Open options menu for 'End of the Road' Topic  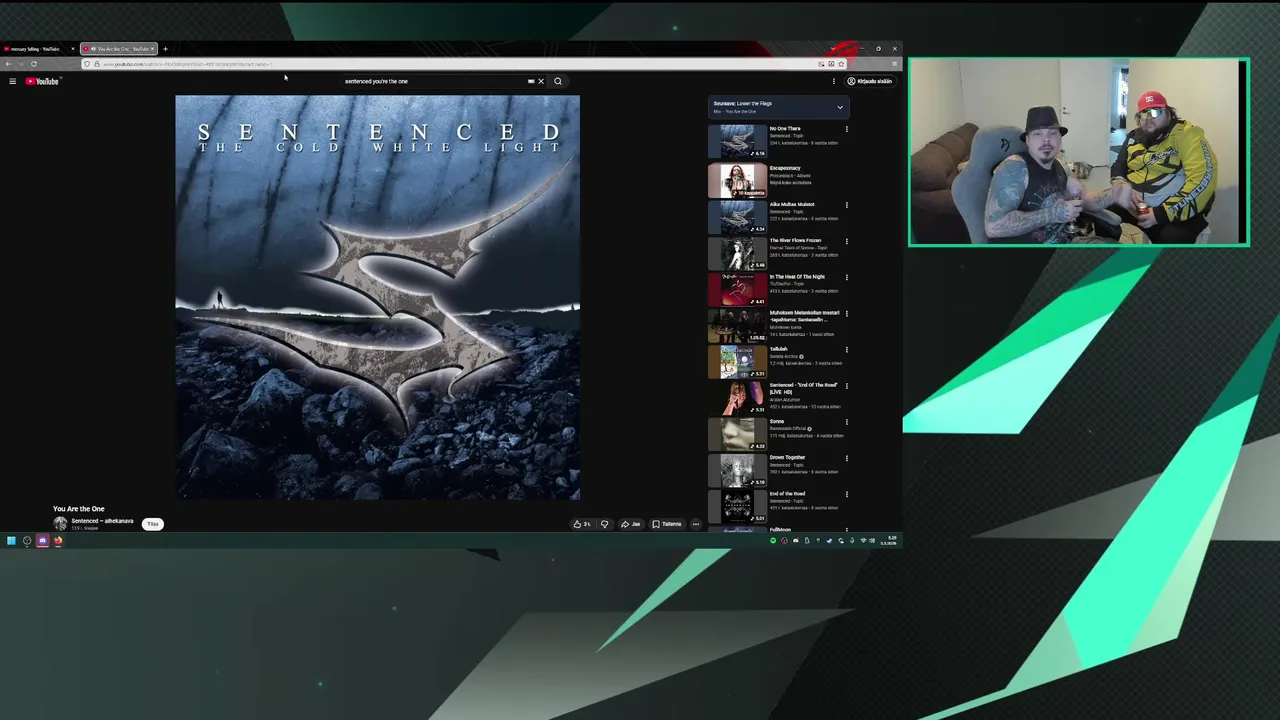point(847,494)
